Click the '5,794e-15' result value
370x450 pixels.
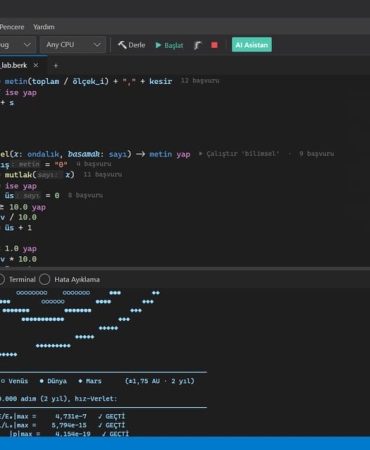pos(69,425)
